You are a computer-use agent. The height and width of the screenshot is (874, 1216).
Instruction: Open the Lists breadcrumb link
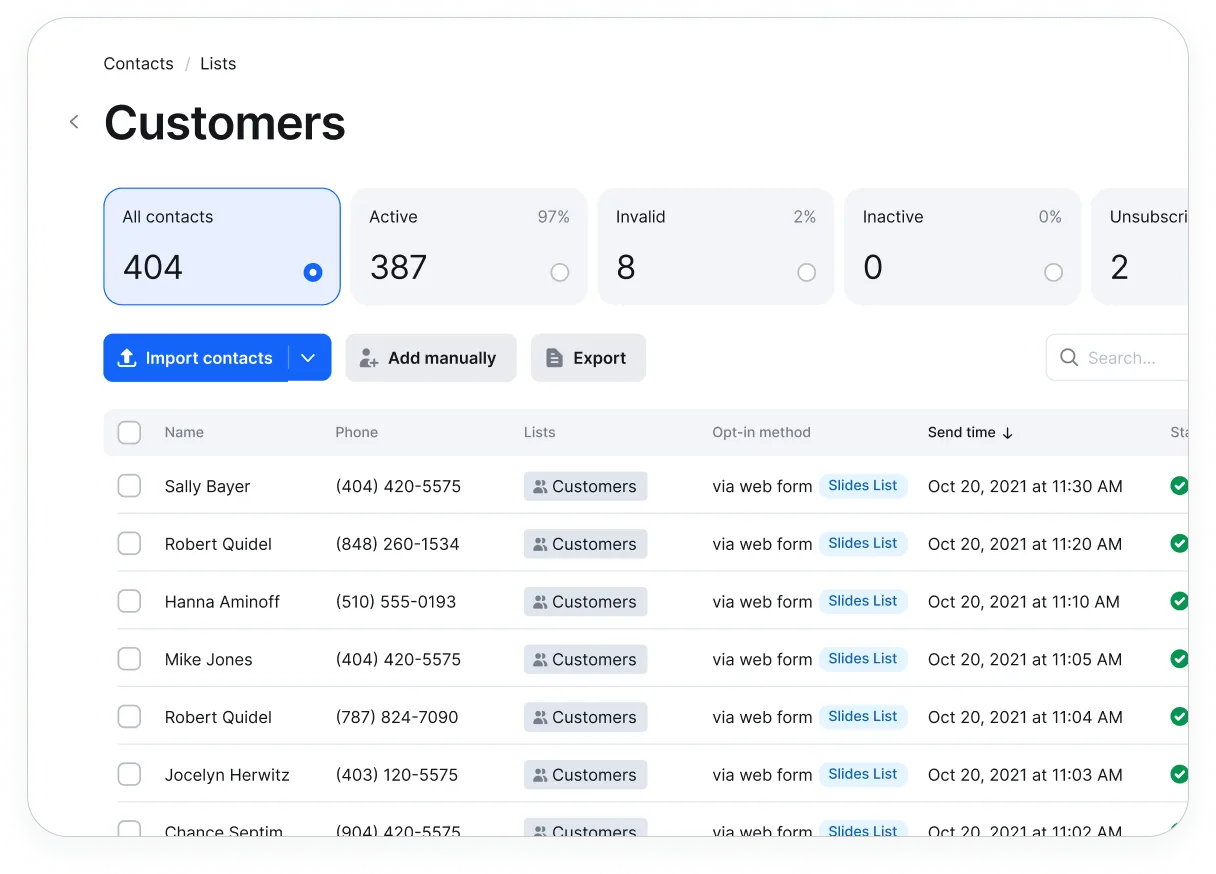218,63
